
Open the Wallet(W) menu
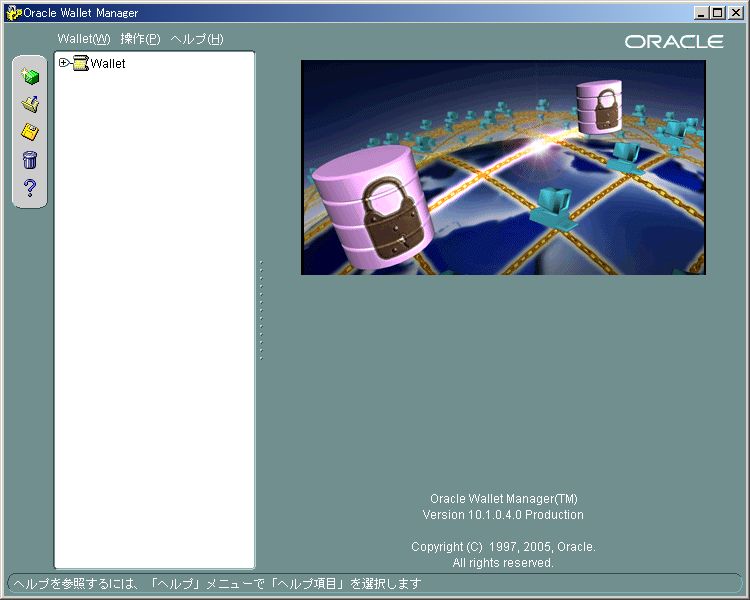click(x=84, y=39)
